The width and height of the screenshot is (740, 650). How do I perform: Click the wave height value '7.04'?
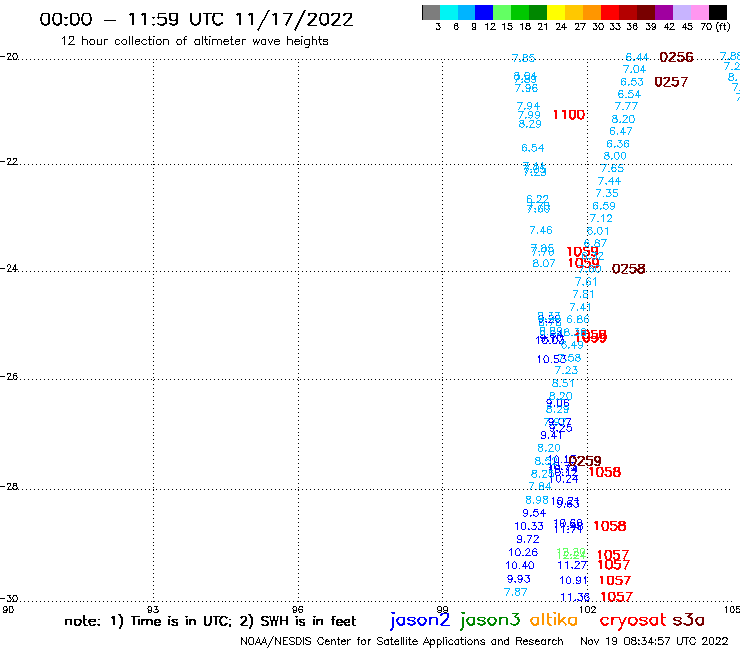coord(634,69)
